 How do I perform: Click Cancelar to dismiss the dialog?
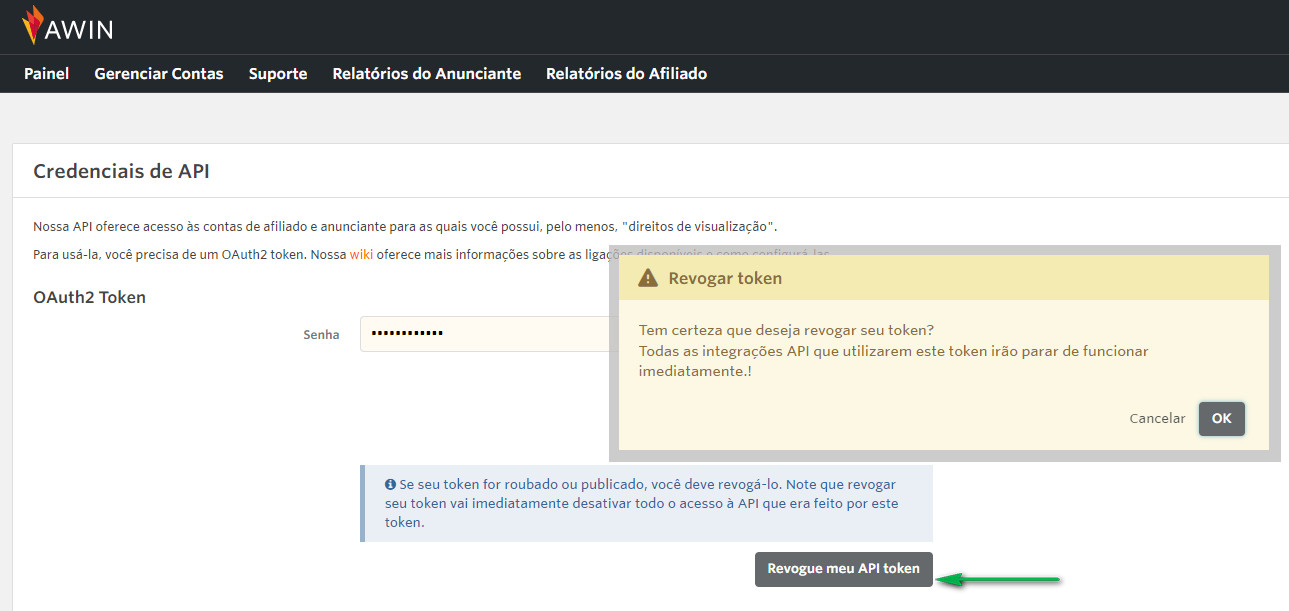point(1157,418)
